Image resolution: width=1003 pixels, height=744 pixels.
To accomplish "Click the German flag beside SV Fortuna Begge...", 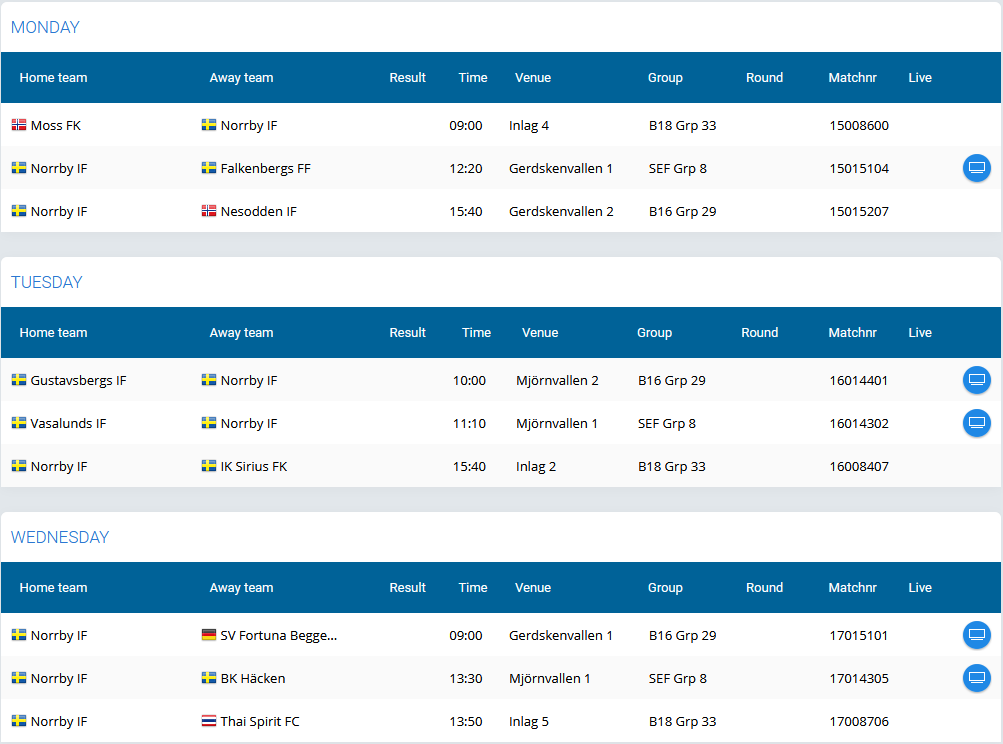I will click(x=209, y=635).
